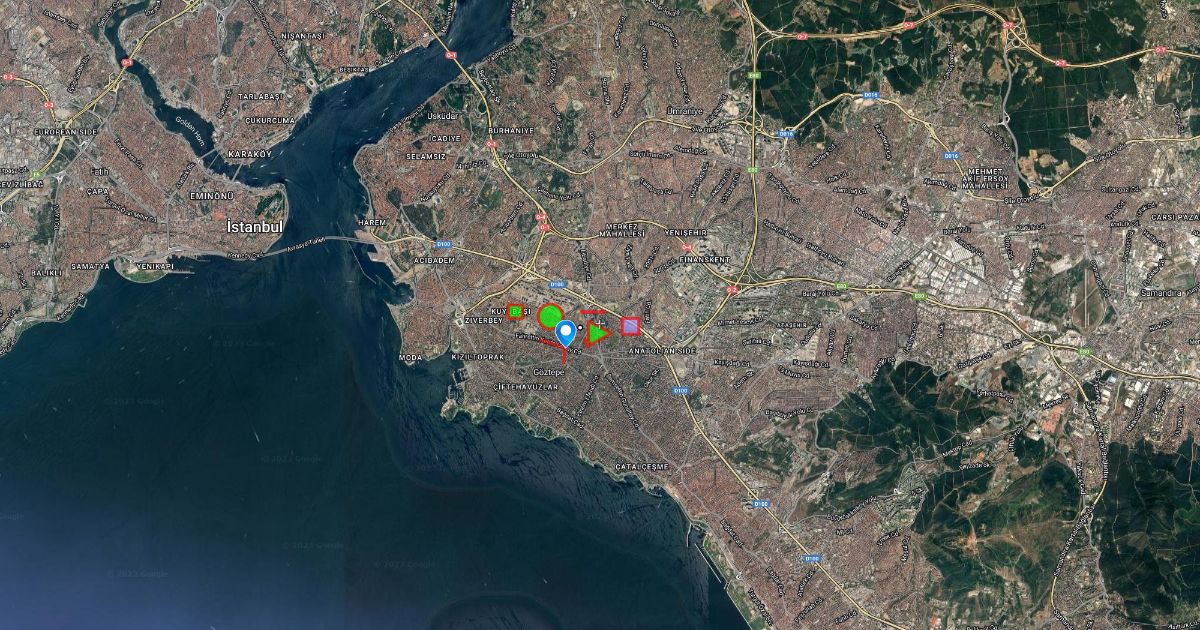Click the purple rectangle overlay with red border
The image size is (1200, 630).
(x=630, y=326)
